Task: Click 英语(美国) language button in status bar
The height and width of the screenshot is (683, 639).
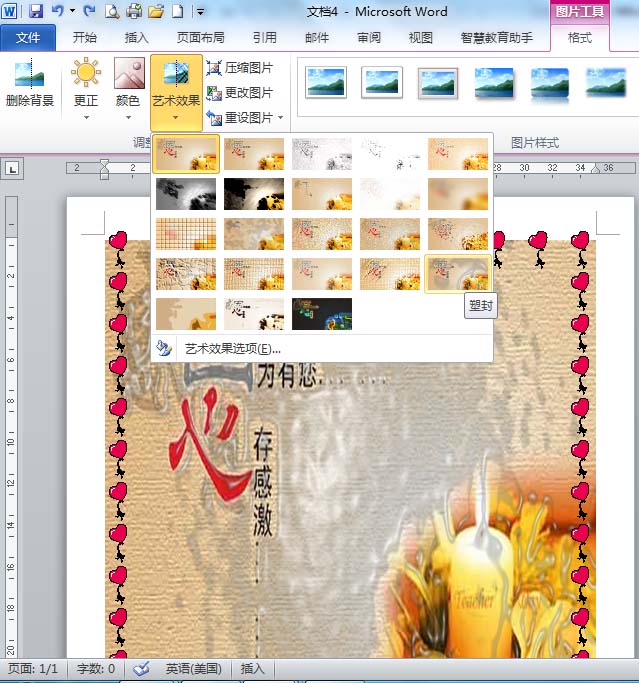Action: (x=193, y=669)
